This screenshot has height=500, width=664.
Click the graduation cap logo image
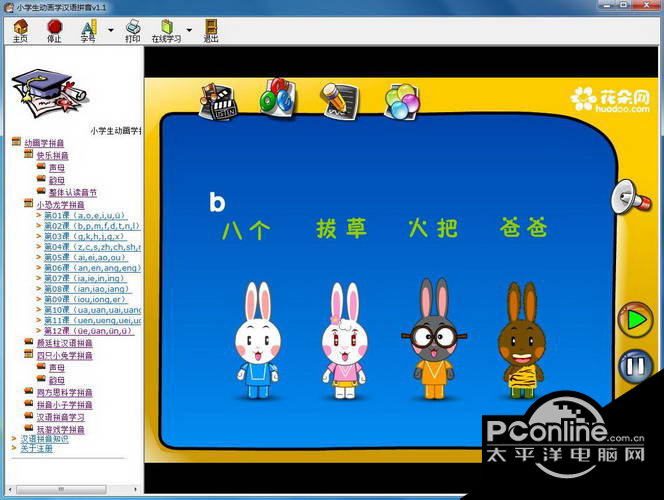(x=49, y=94)
